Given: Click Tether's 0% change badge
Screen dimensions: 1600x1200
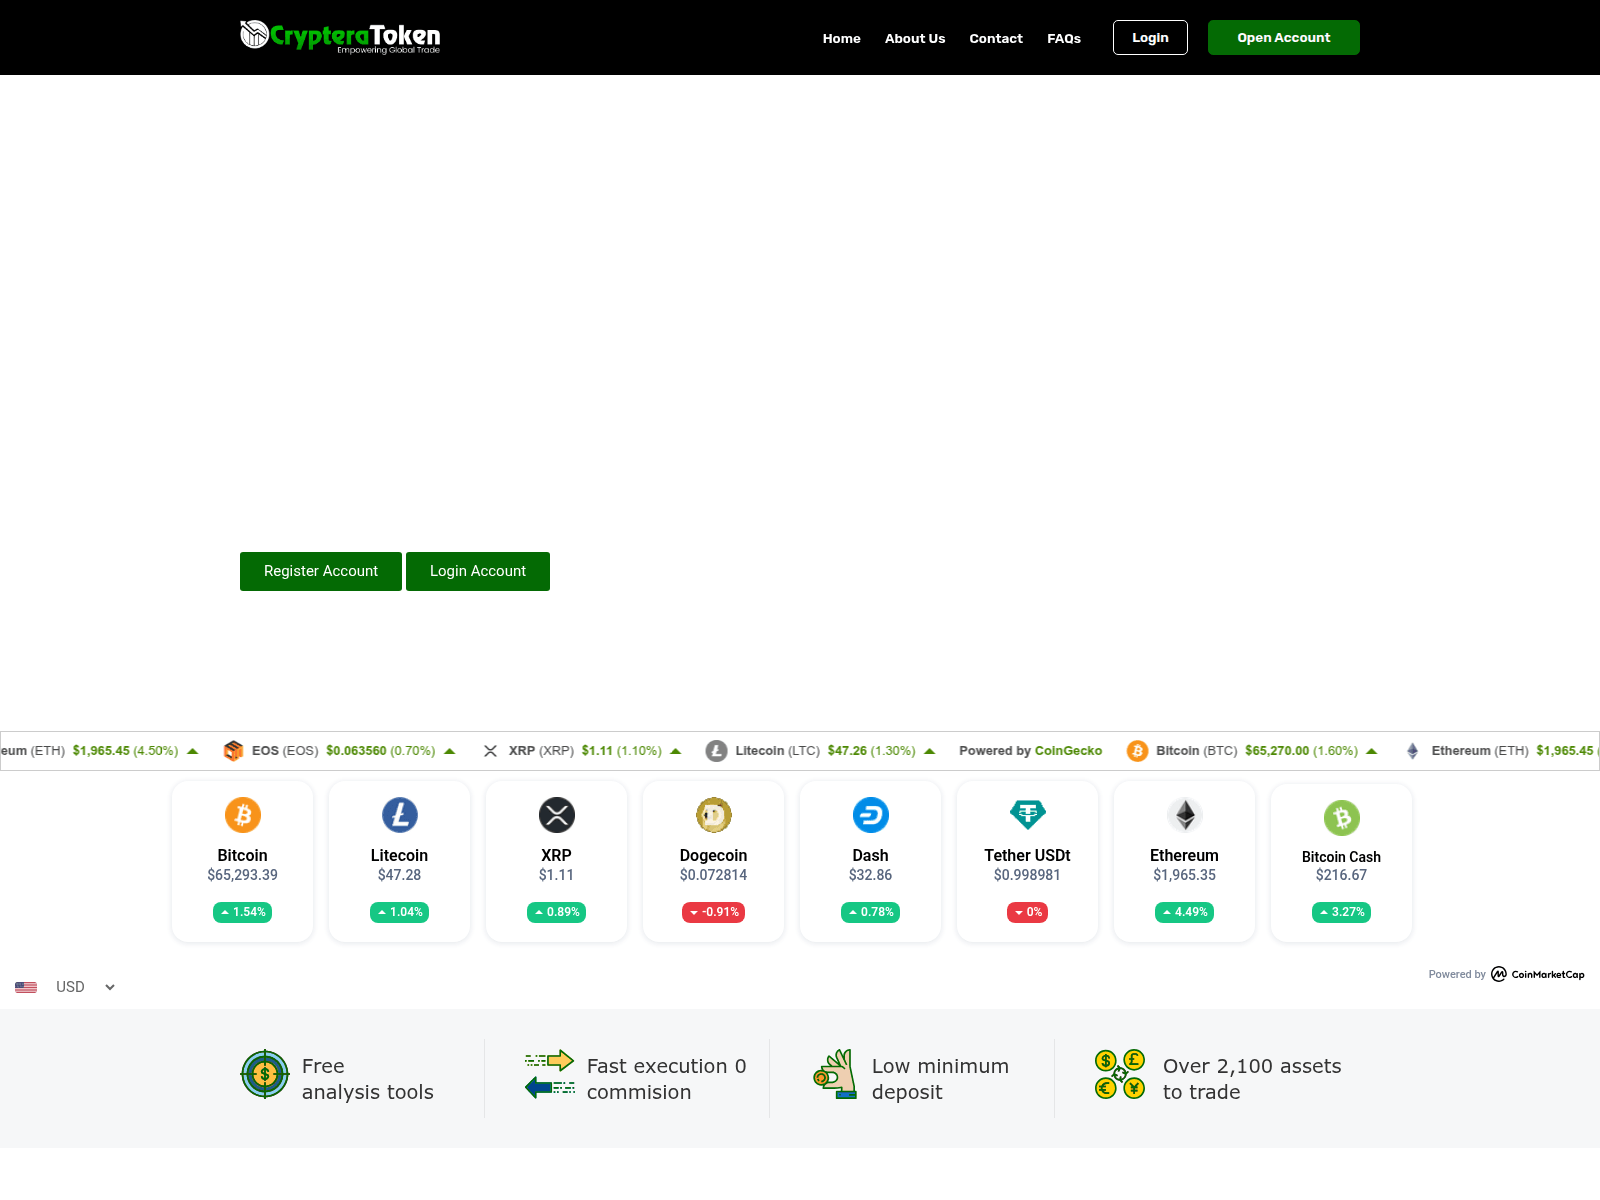Looking at the screenshot, I should pos(1028,912).
